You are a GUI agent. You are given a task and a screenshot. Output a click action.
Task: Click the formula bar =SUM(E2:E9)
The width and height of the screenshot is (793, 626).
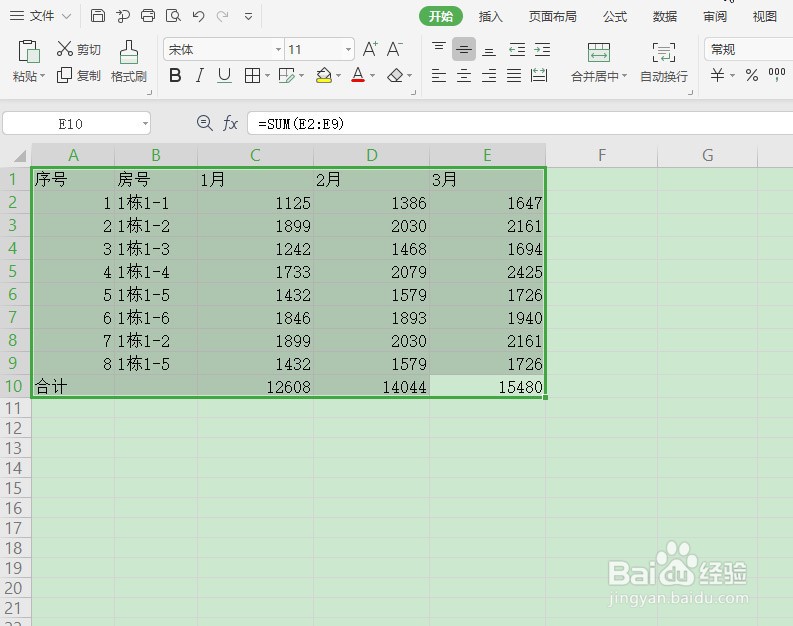click(x=520, y=123)
